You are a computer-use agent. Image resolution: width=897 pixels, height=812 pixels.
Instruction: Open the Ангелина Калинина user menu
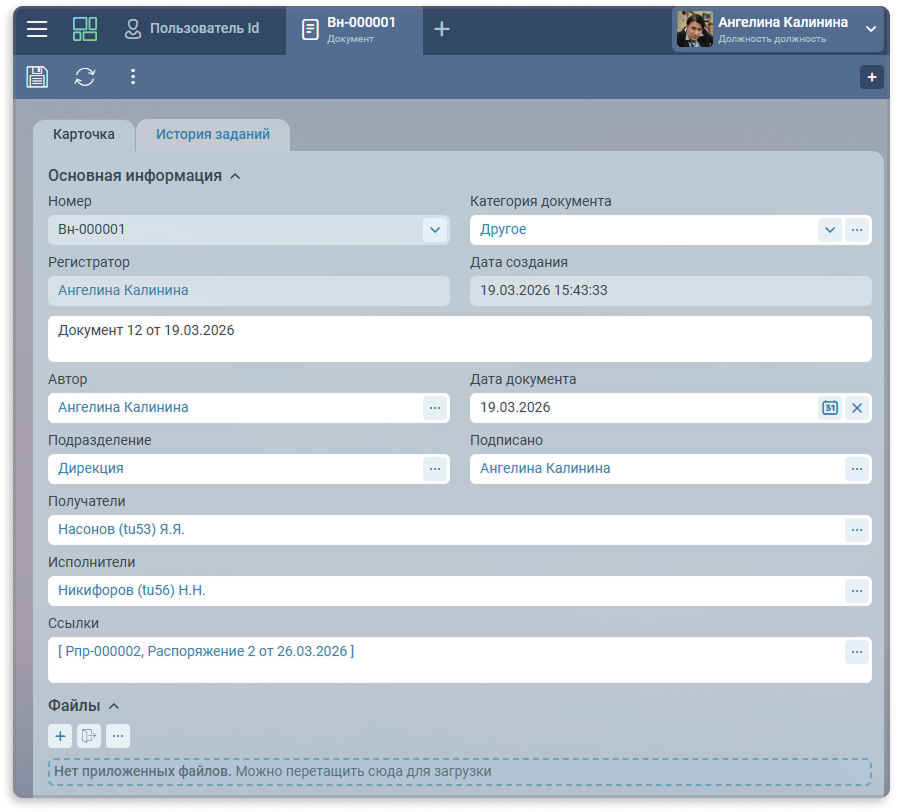[869, 29]
